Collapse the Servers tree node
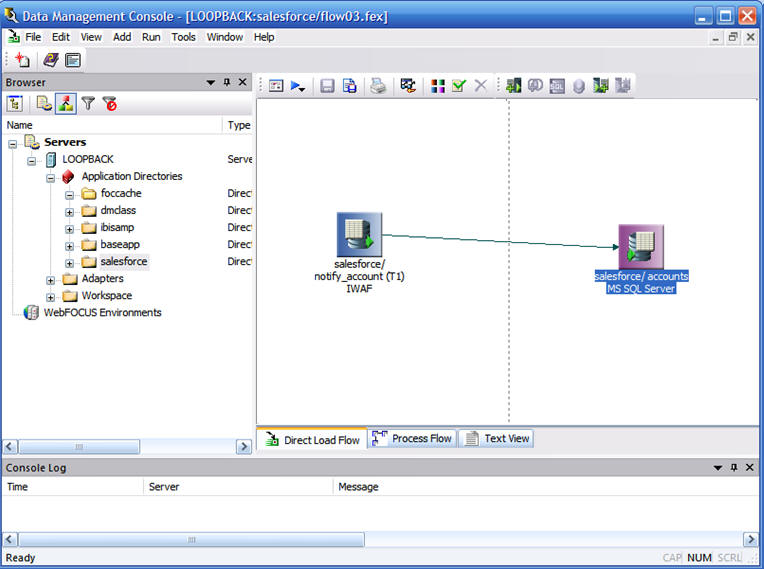 (x=13, y=144)
